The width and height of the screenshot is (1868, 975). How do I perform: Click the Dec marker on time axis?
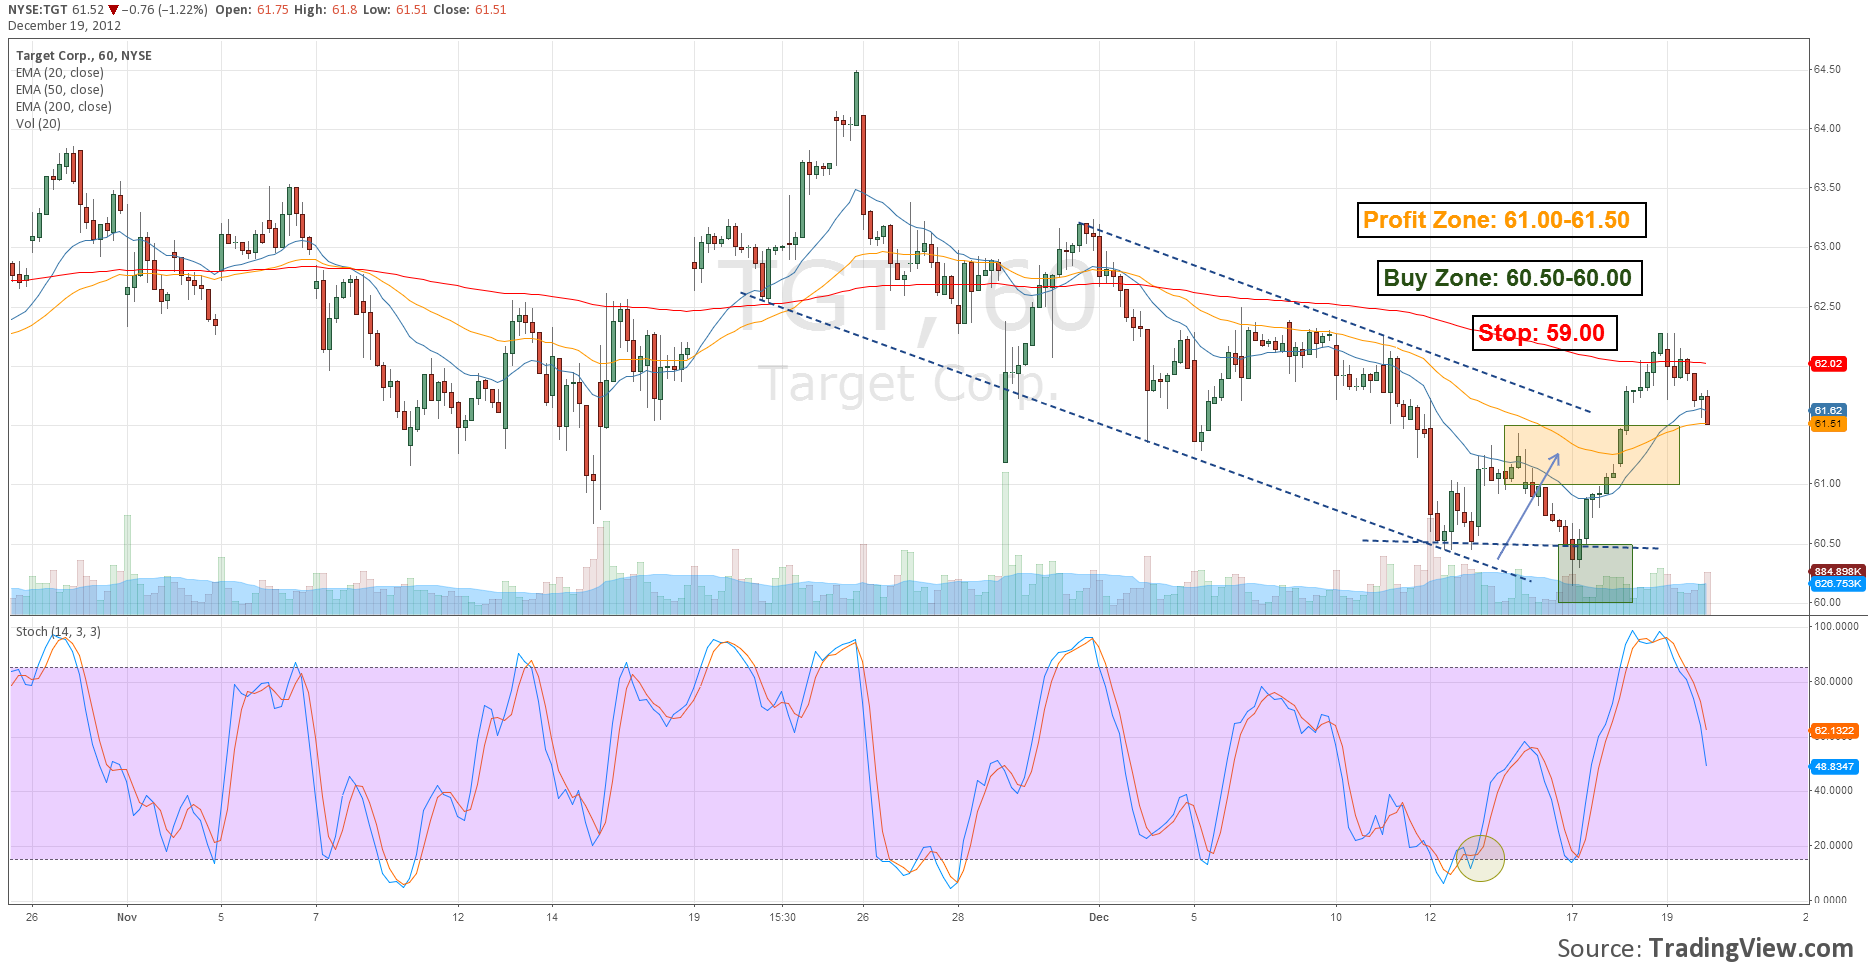coord(1098,917)
